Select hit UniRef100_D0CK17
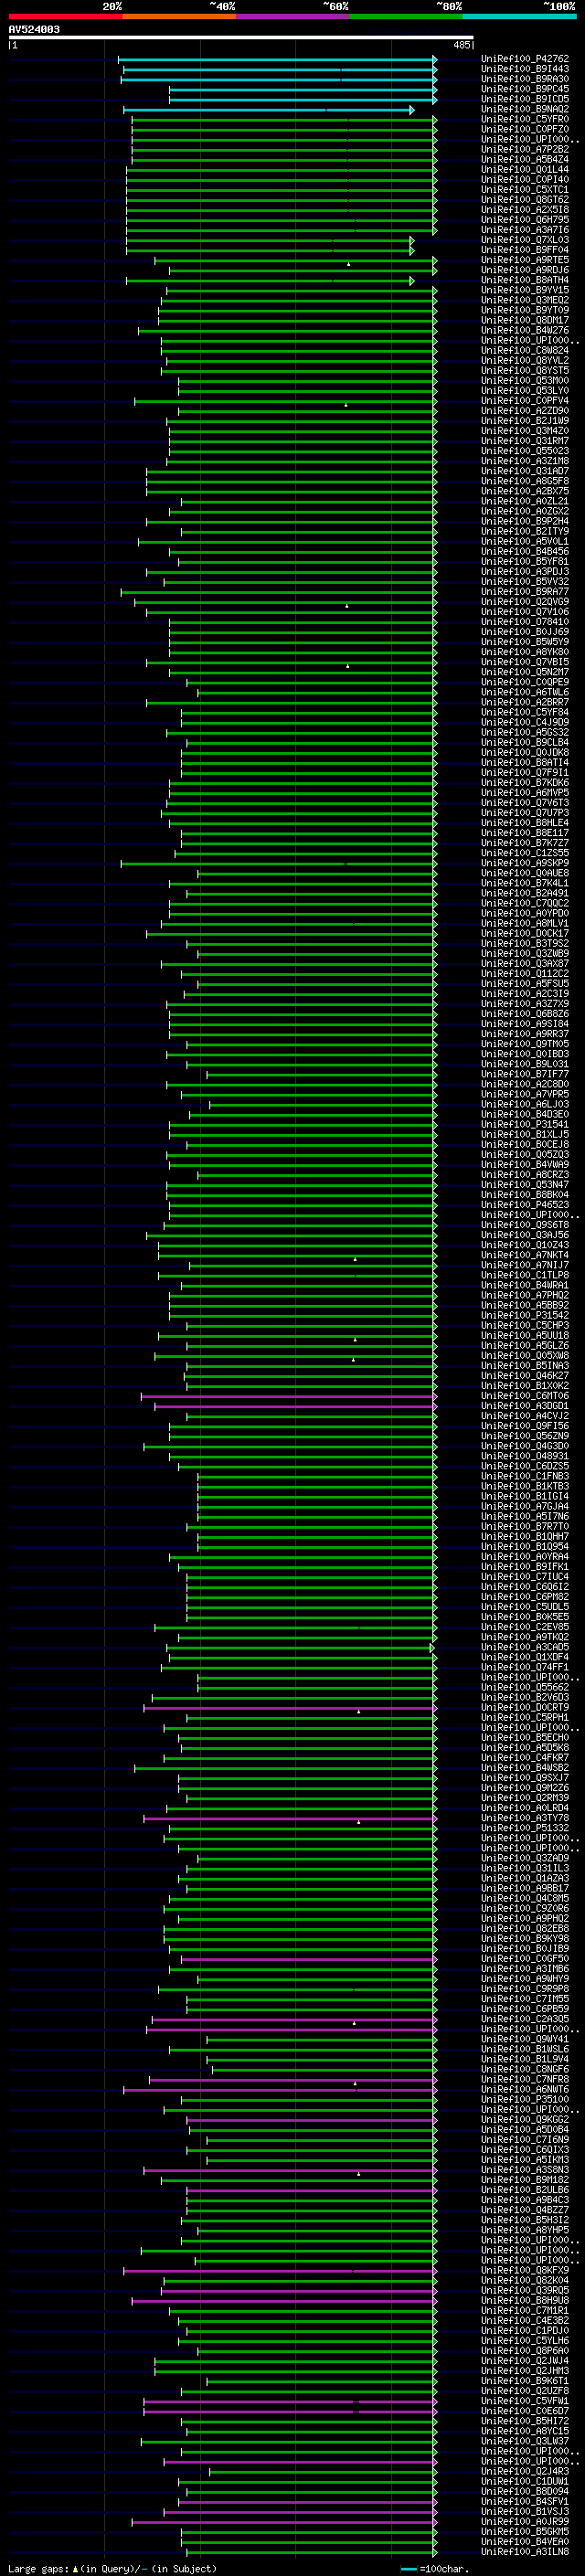 [x=524, y=933]
